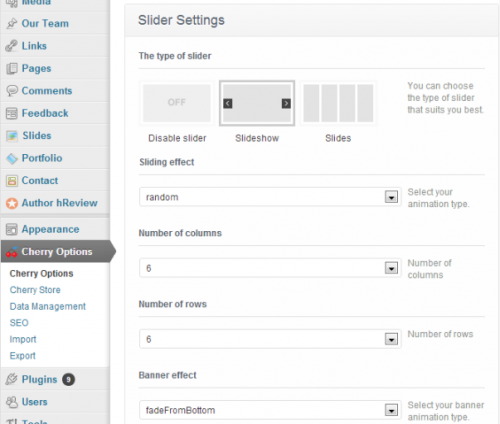Click the Our Team pin icon
This screenshot has width=500, height=424.
pyautogui.click(x=12, y=23)
